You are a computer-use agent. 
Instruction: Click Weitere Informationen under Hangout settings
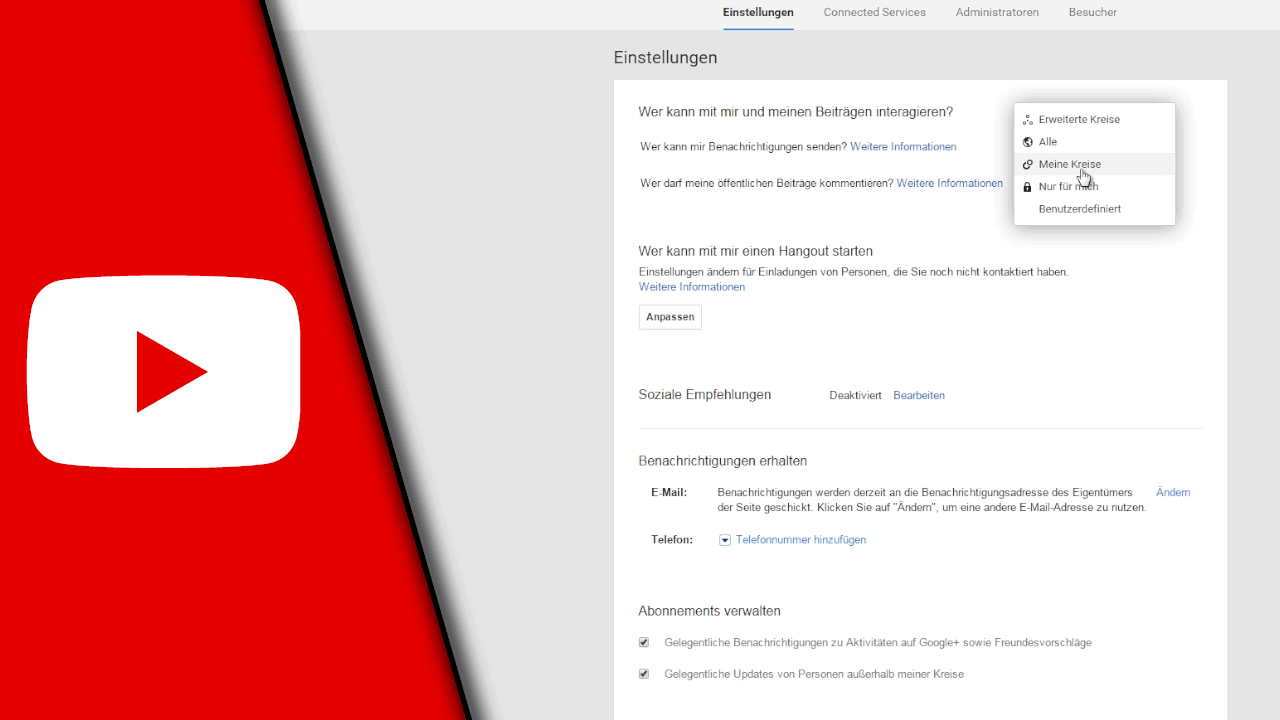pos(692,287)
